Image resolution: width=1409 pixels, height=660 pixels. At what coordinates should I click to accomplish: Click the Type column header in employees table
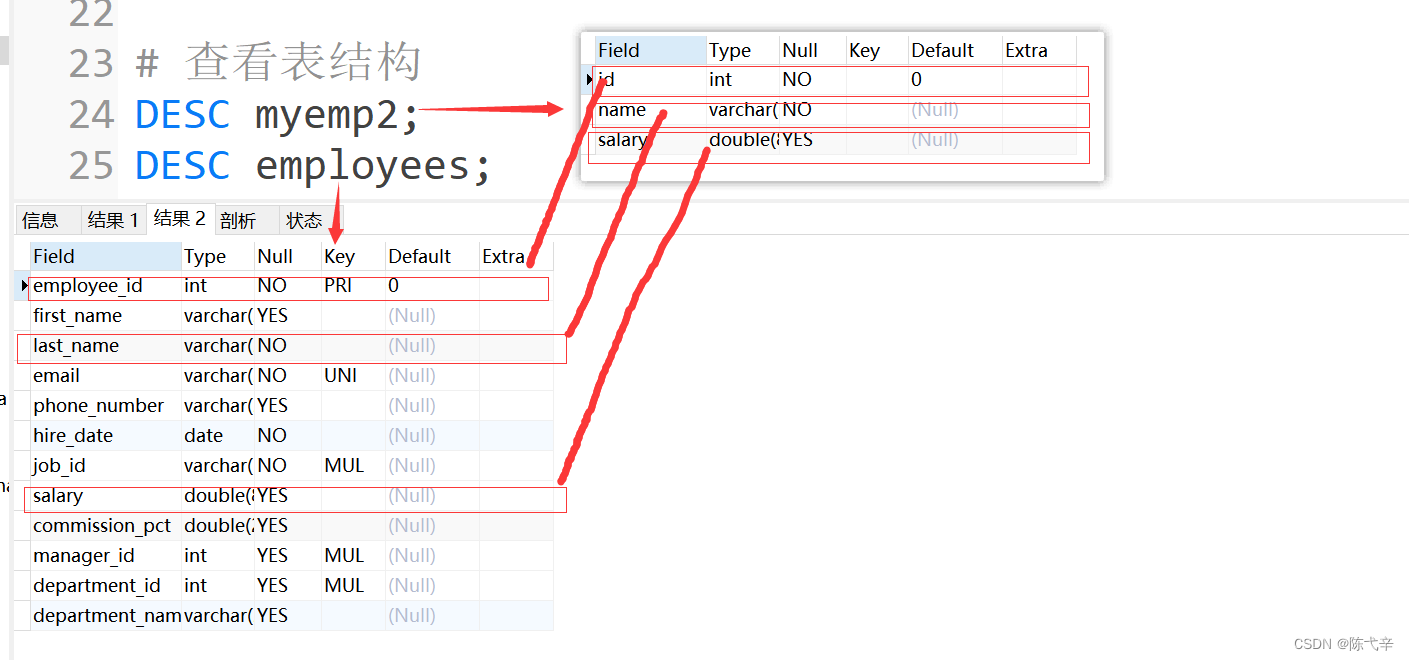click(218, 256)
